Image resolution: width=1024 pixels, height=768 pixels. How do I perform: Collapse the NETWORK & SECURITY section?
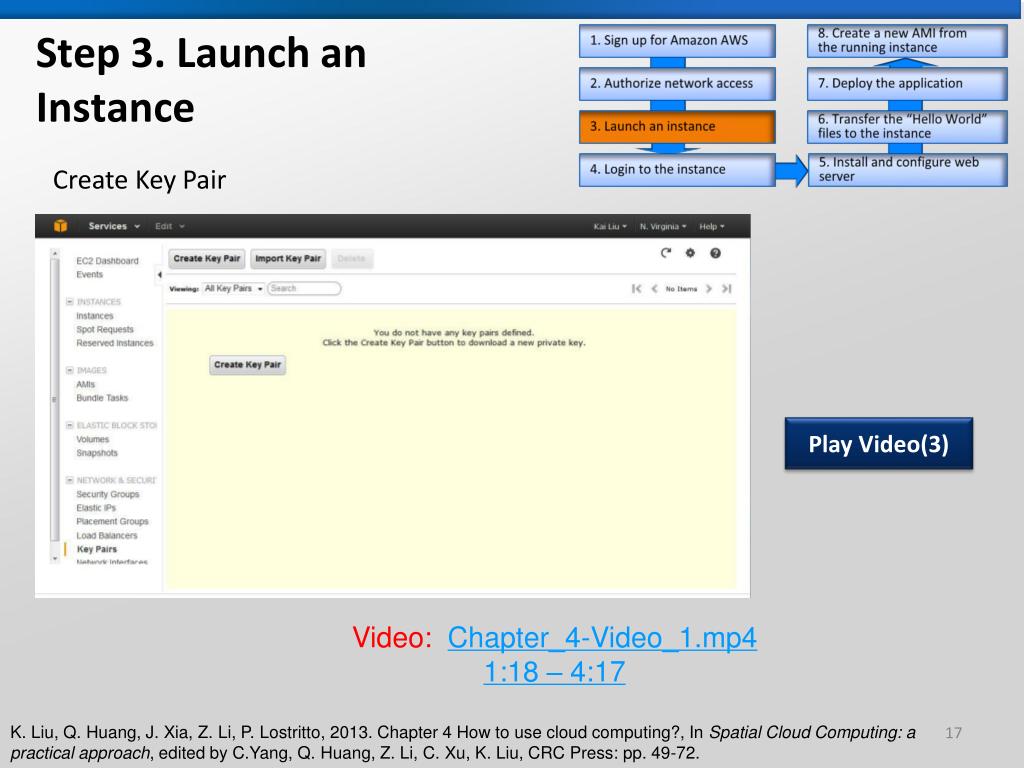point(68,479)
